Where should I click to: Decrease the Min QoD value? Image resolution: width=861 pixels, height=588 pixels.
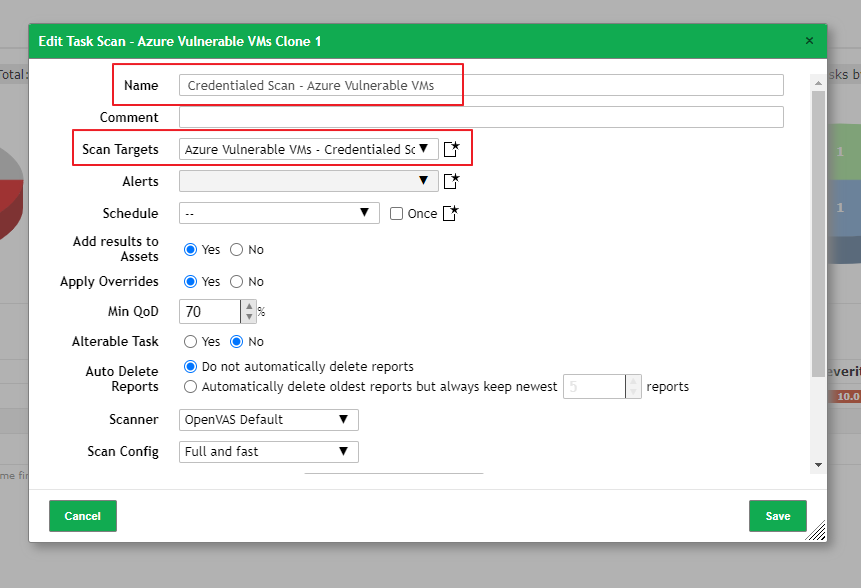[x=249, y=317]
